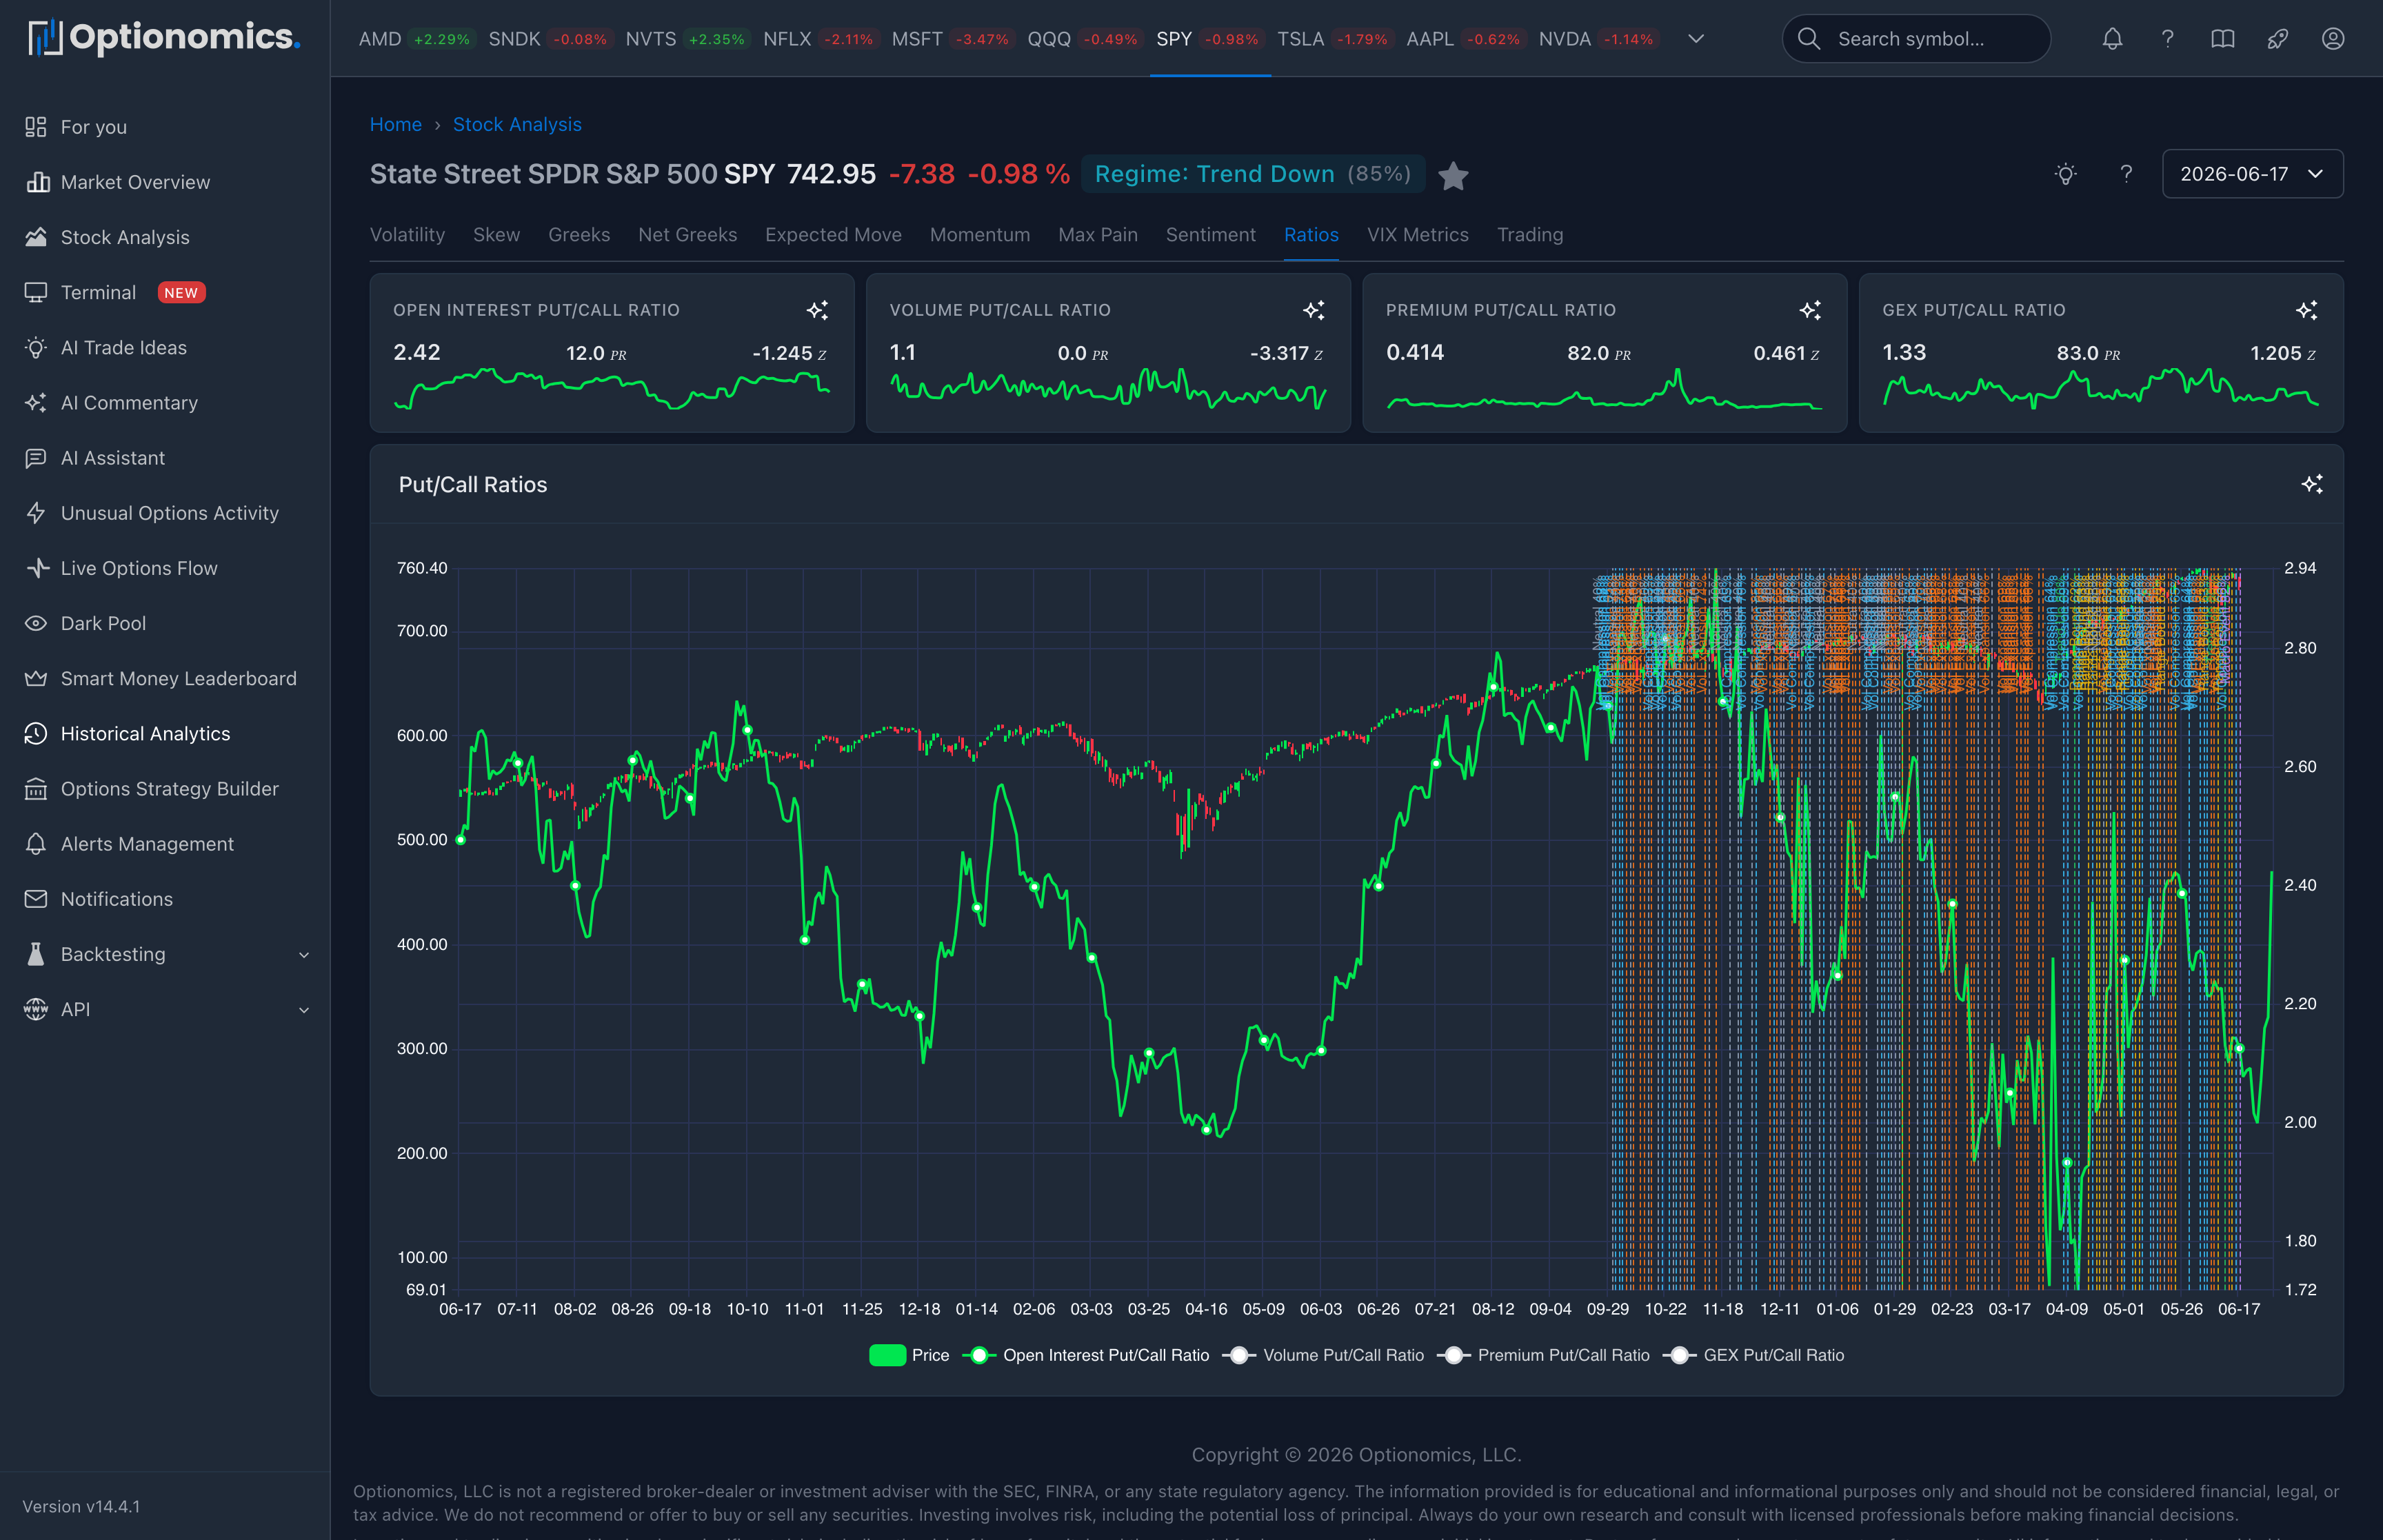Click the help icon beside date selector
The image size is (2383, 1540).
(2126, 174)
